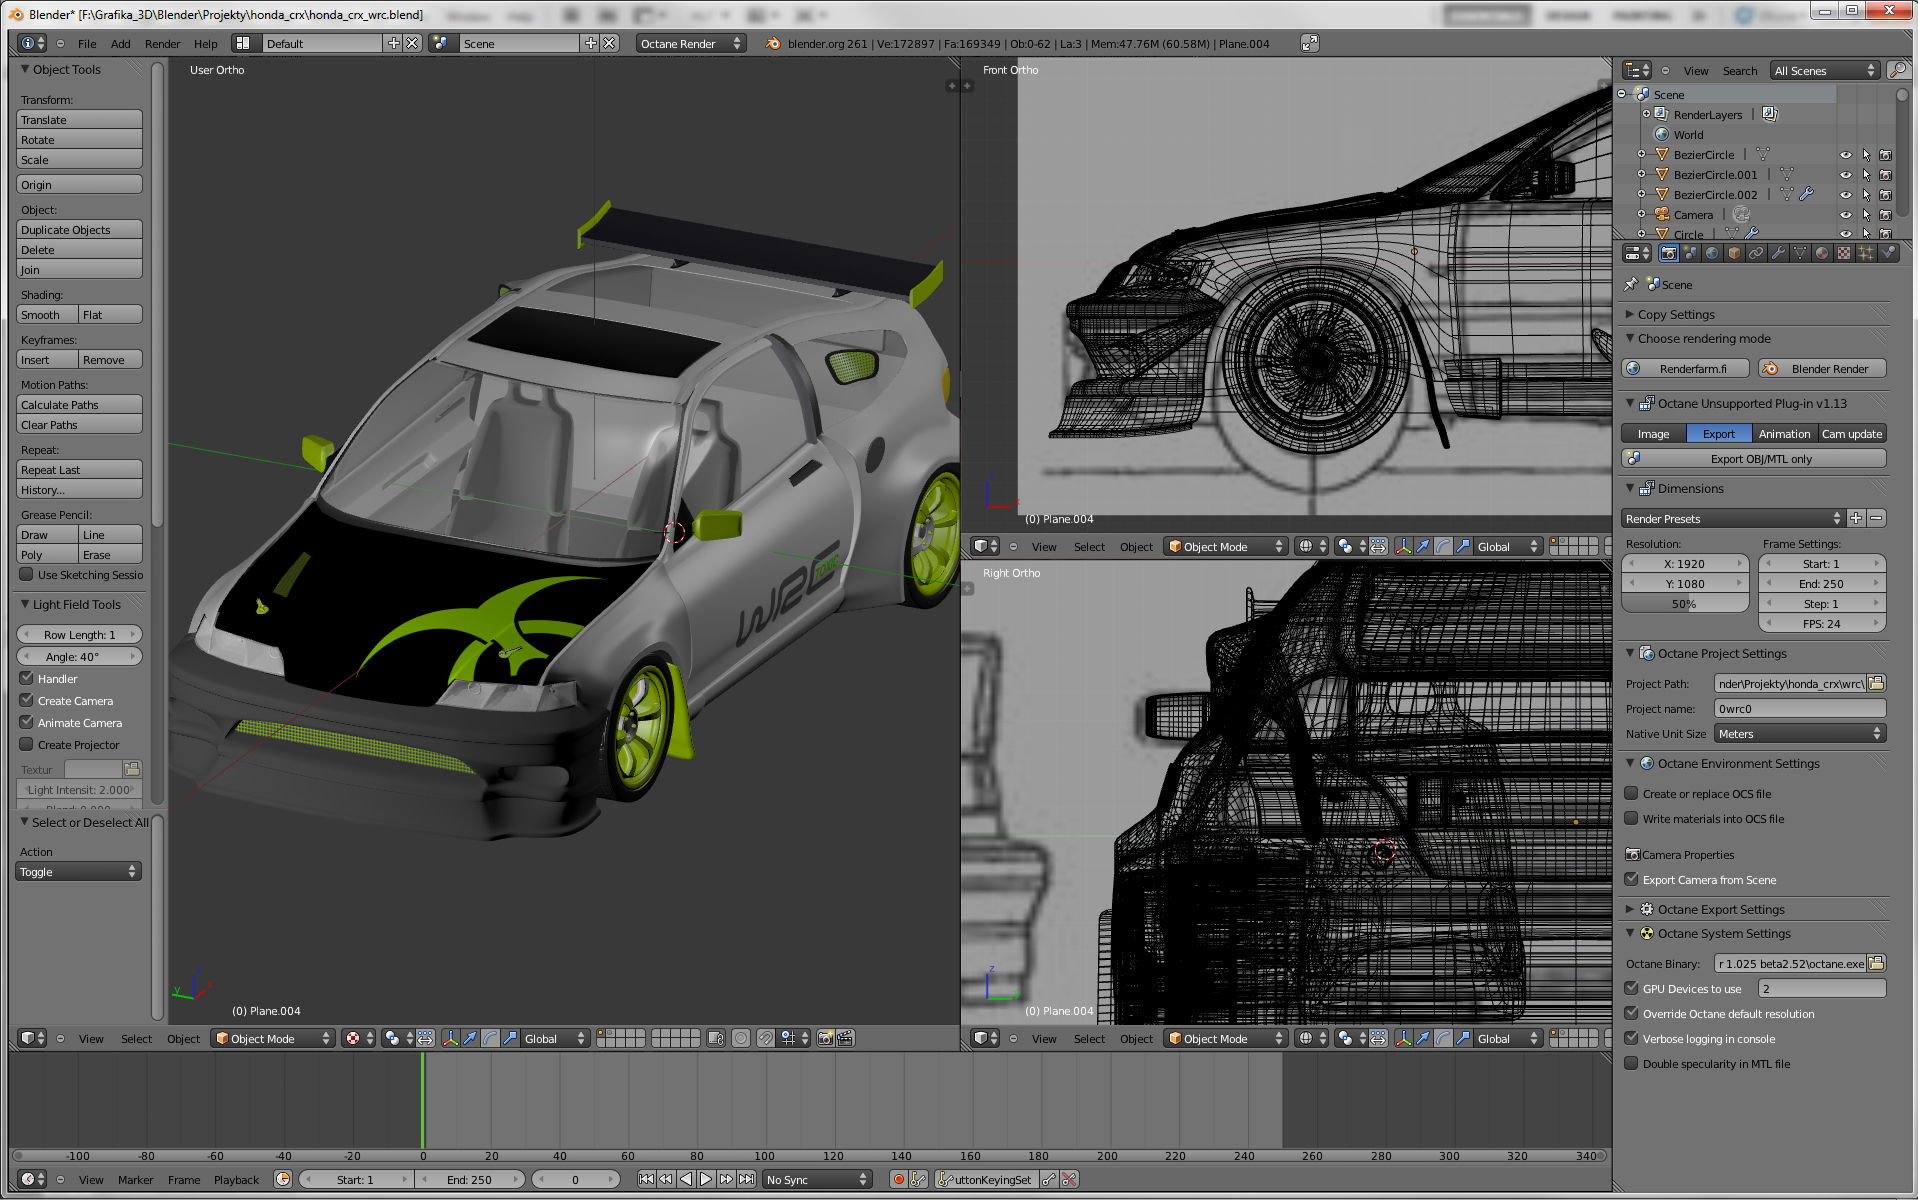The height and width of the screenshot is (1200, 1918).
Task: Open the Physics properties tab icon
Action: (1888, 254)
